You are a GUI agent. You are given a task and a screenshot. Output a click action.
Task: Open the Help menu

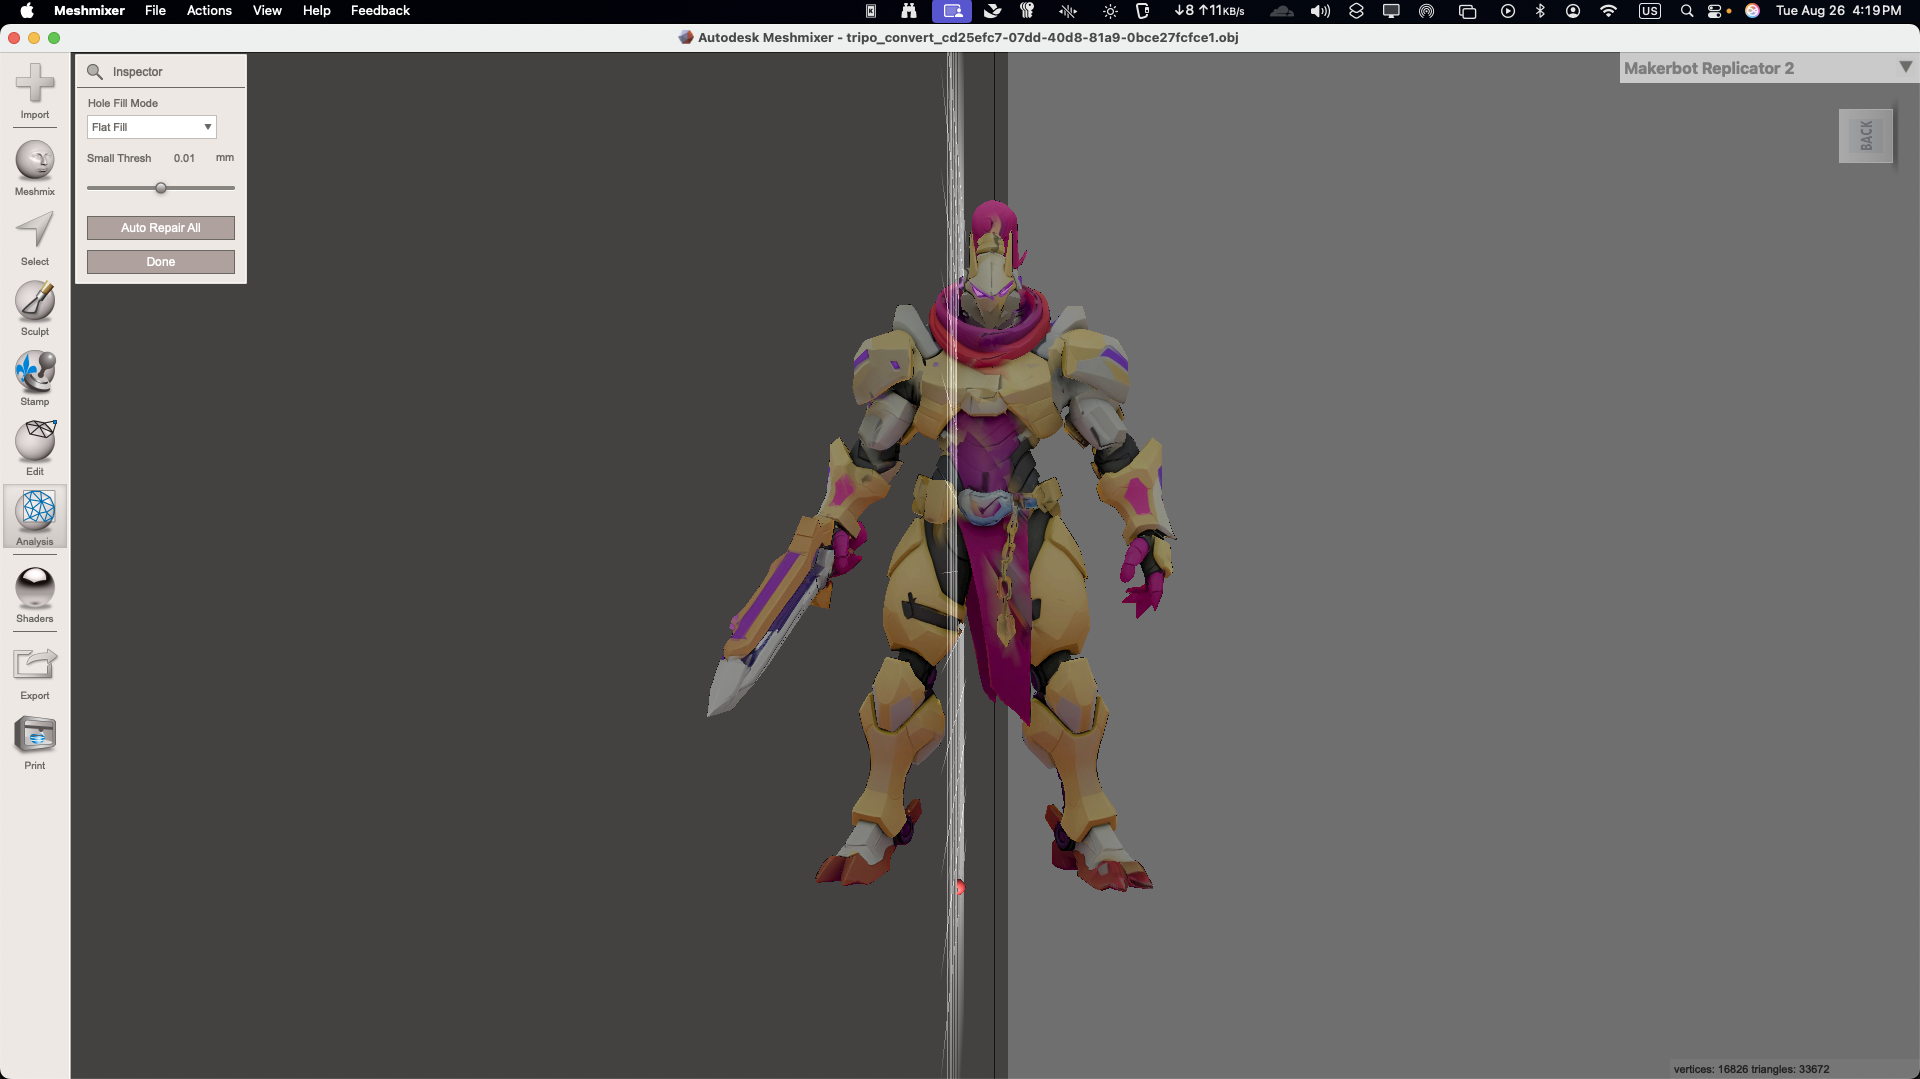[317, 11]
